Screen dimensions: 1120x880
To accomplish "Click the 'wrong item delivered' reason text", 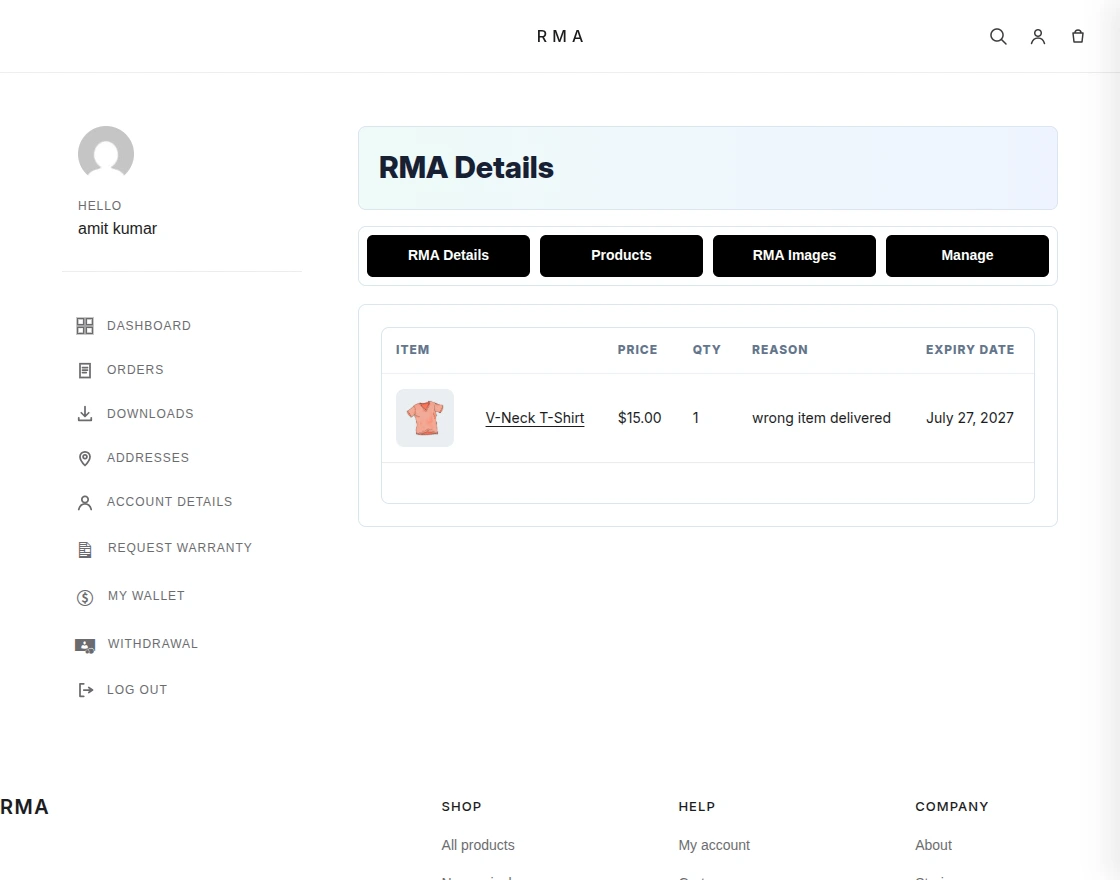I will (821, 418).
